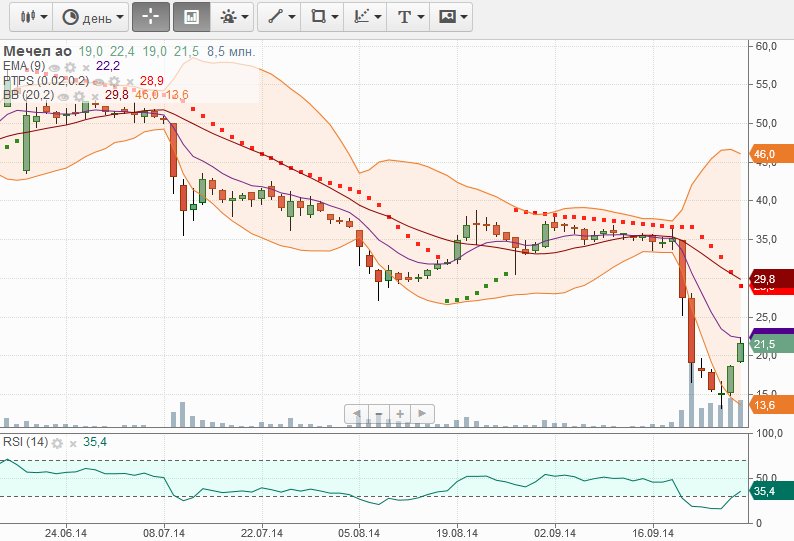
Task: Open the line drawing tools menu
Action: [279, 17]
